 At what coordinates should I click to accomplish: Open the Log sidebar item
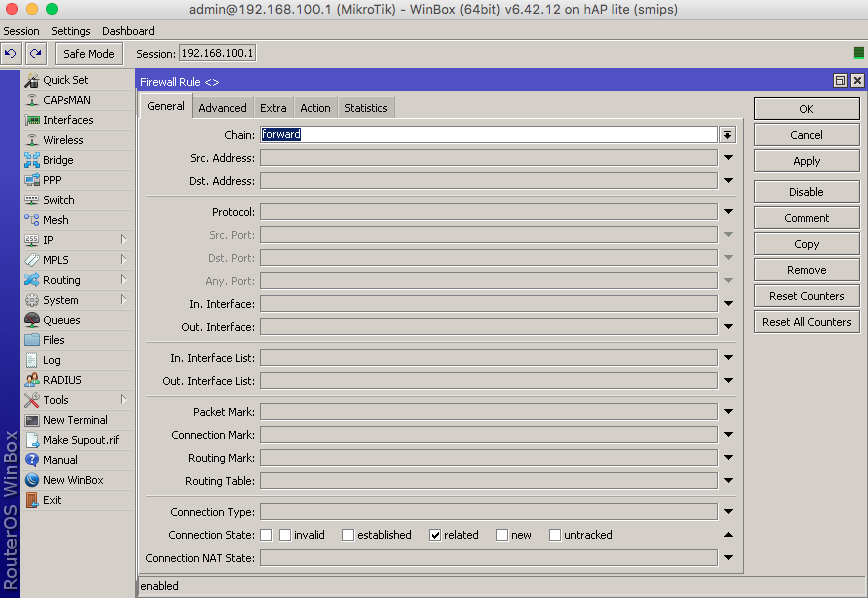[x=78, y=360]
